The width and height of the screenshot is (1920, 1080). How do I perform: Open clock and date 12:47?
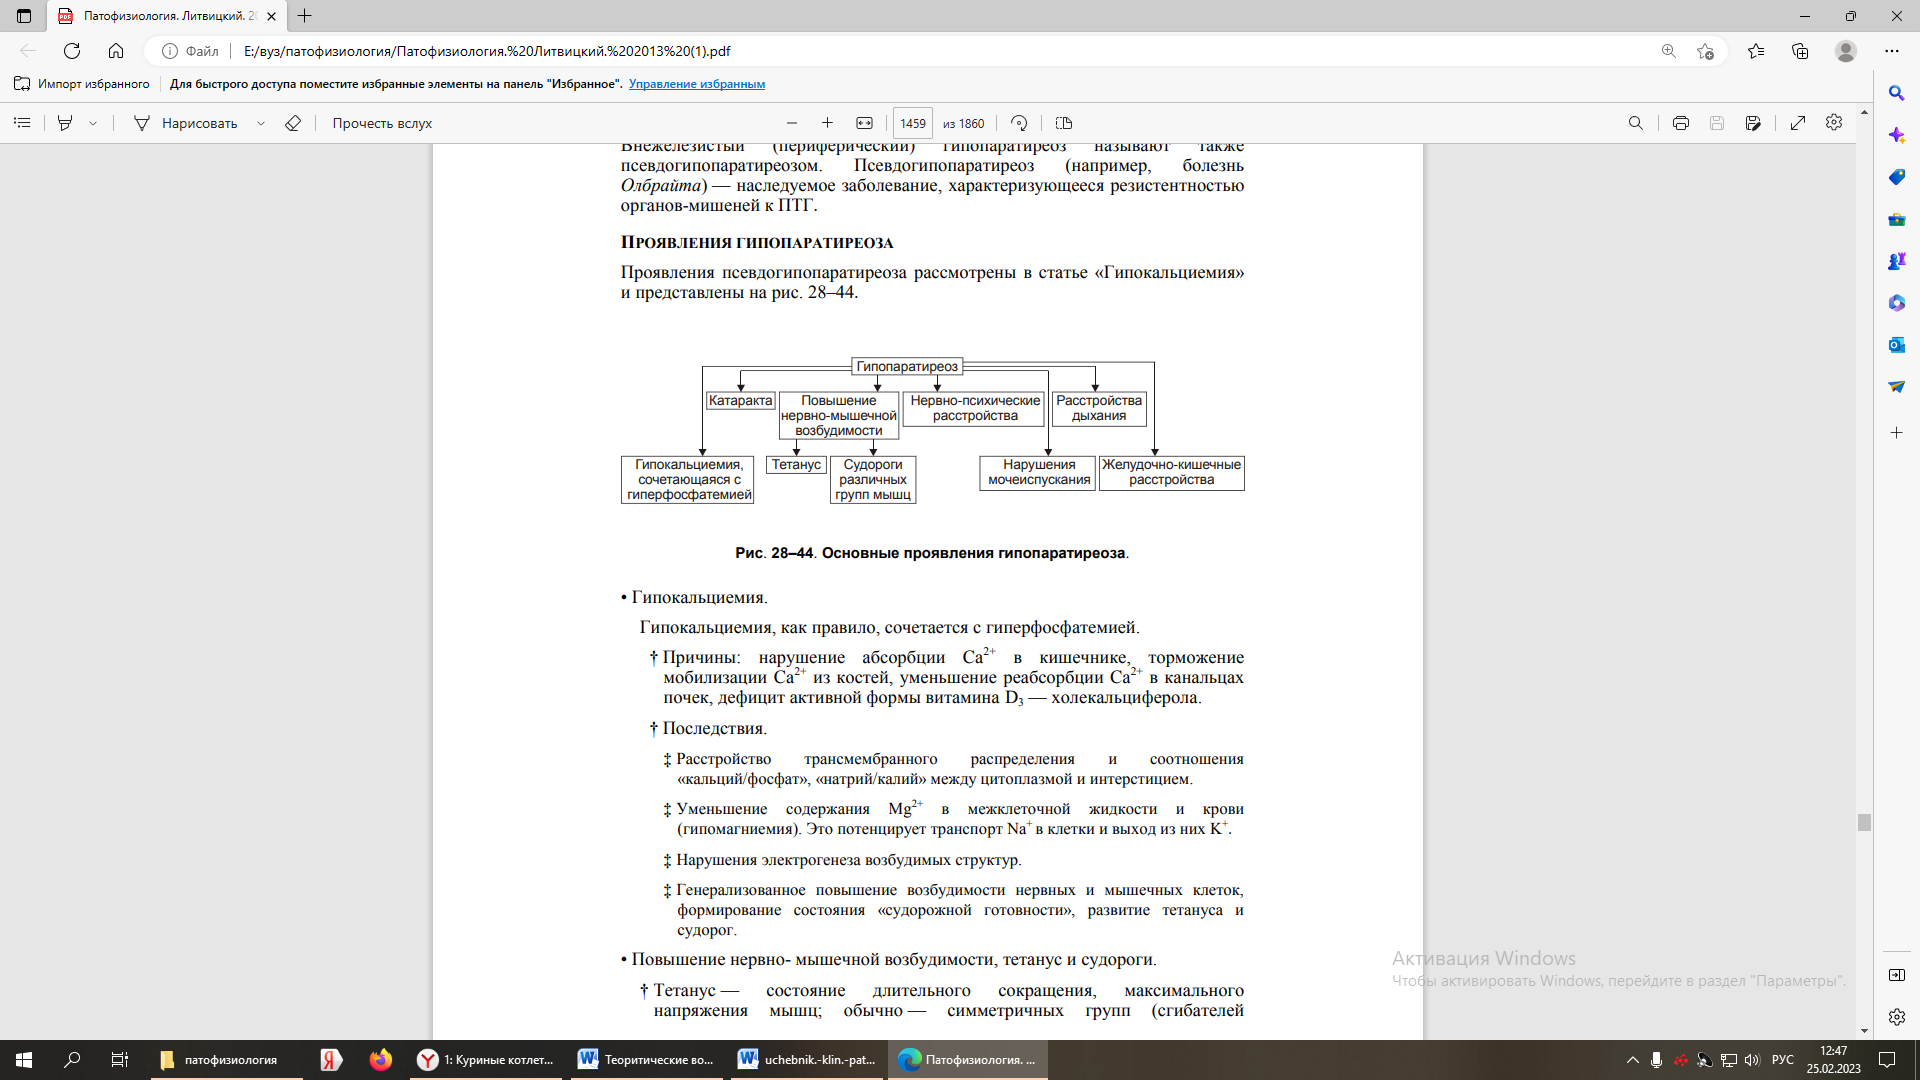coord(1834,1060)
